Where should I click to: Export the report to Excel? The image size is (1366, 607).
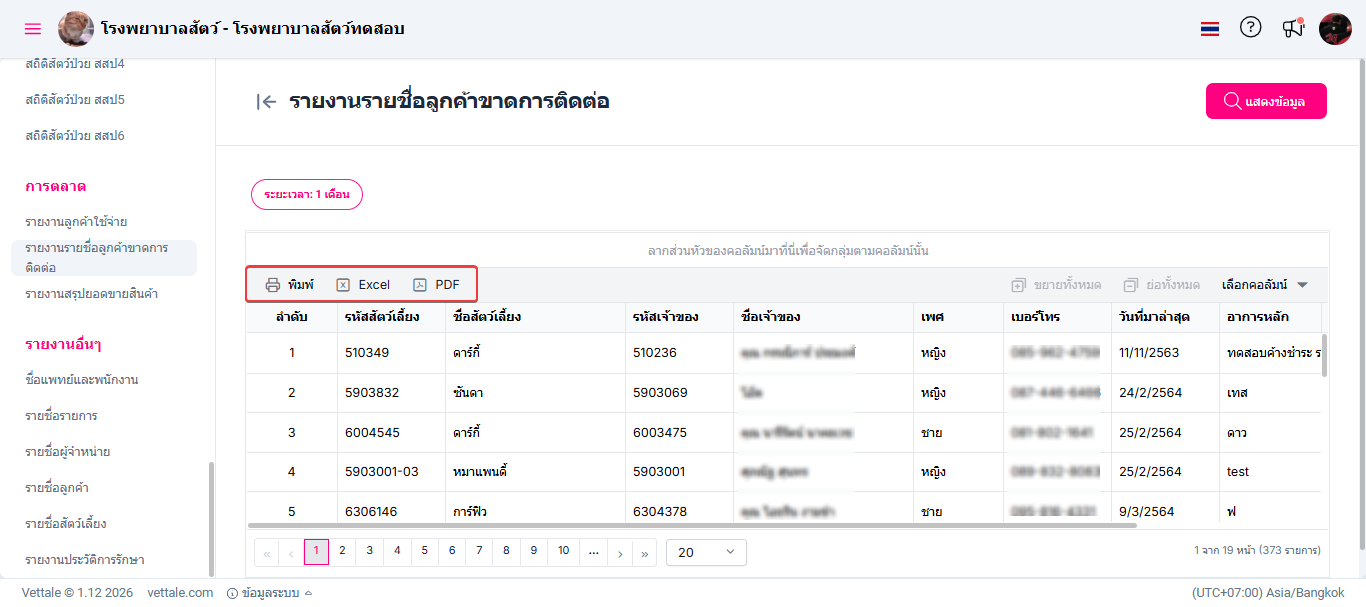[x=363, y=285]
